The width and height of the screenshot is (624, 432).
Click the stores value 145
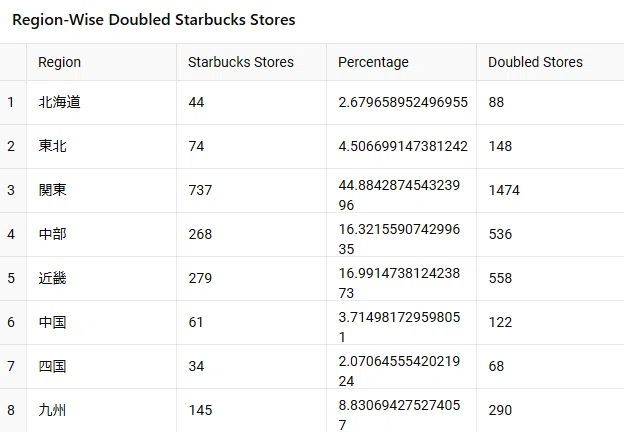point(252,410)
